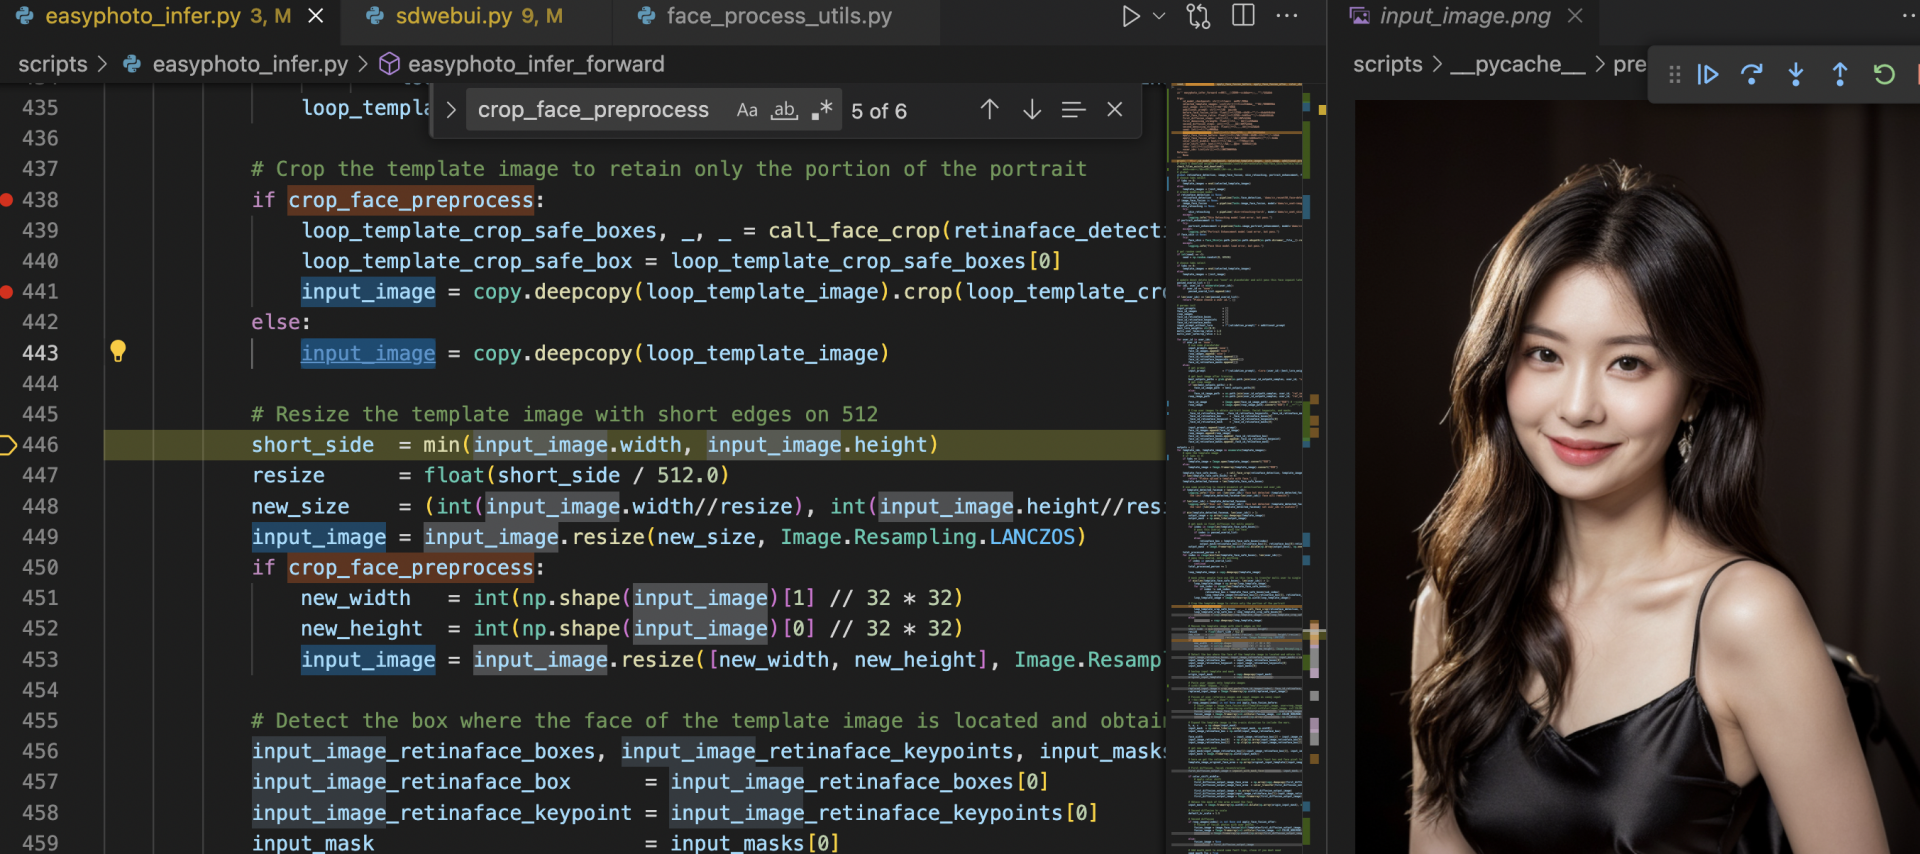
Task: Click the __pycache__ breadcrumb
Action: [x=1517, y=64]
